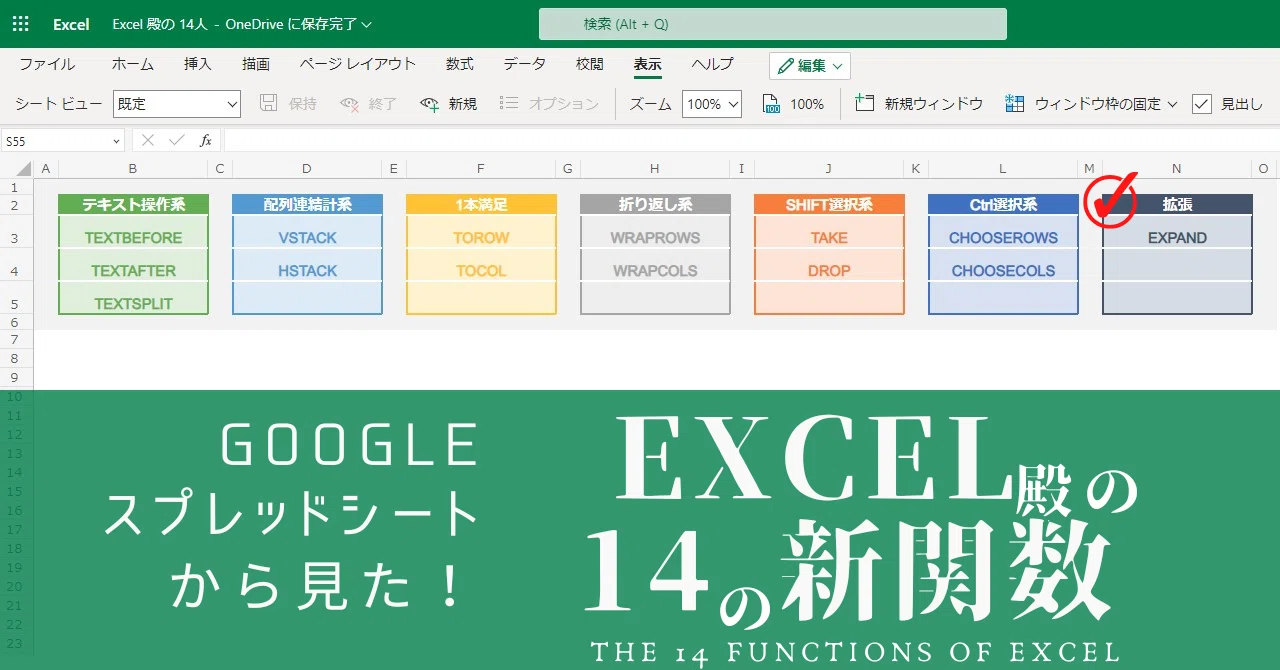Image resolution: width=1280 pixels, height=670 pixels.
Task: Select the 表示 tab
Action: click(x=647, y=64)
